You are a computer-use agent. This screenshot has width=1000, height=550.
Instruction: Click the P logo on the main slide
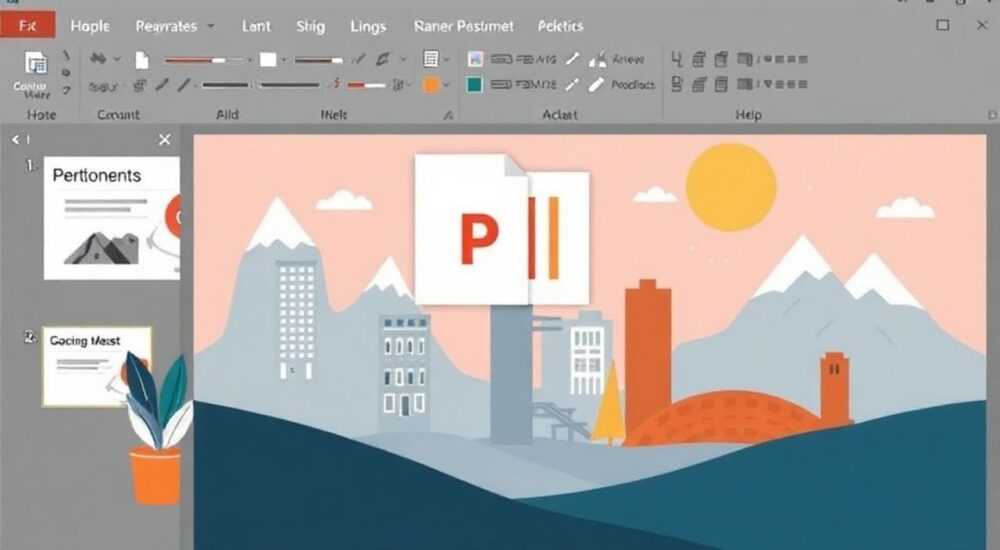coord(480,239)
